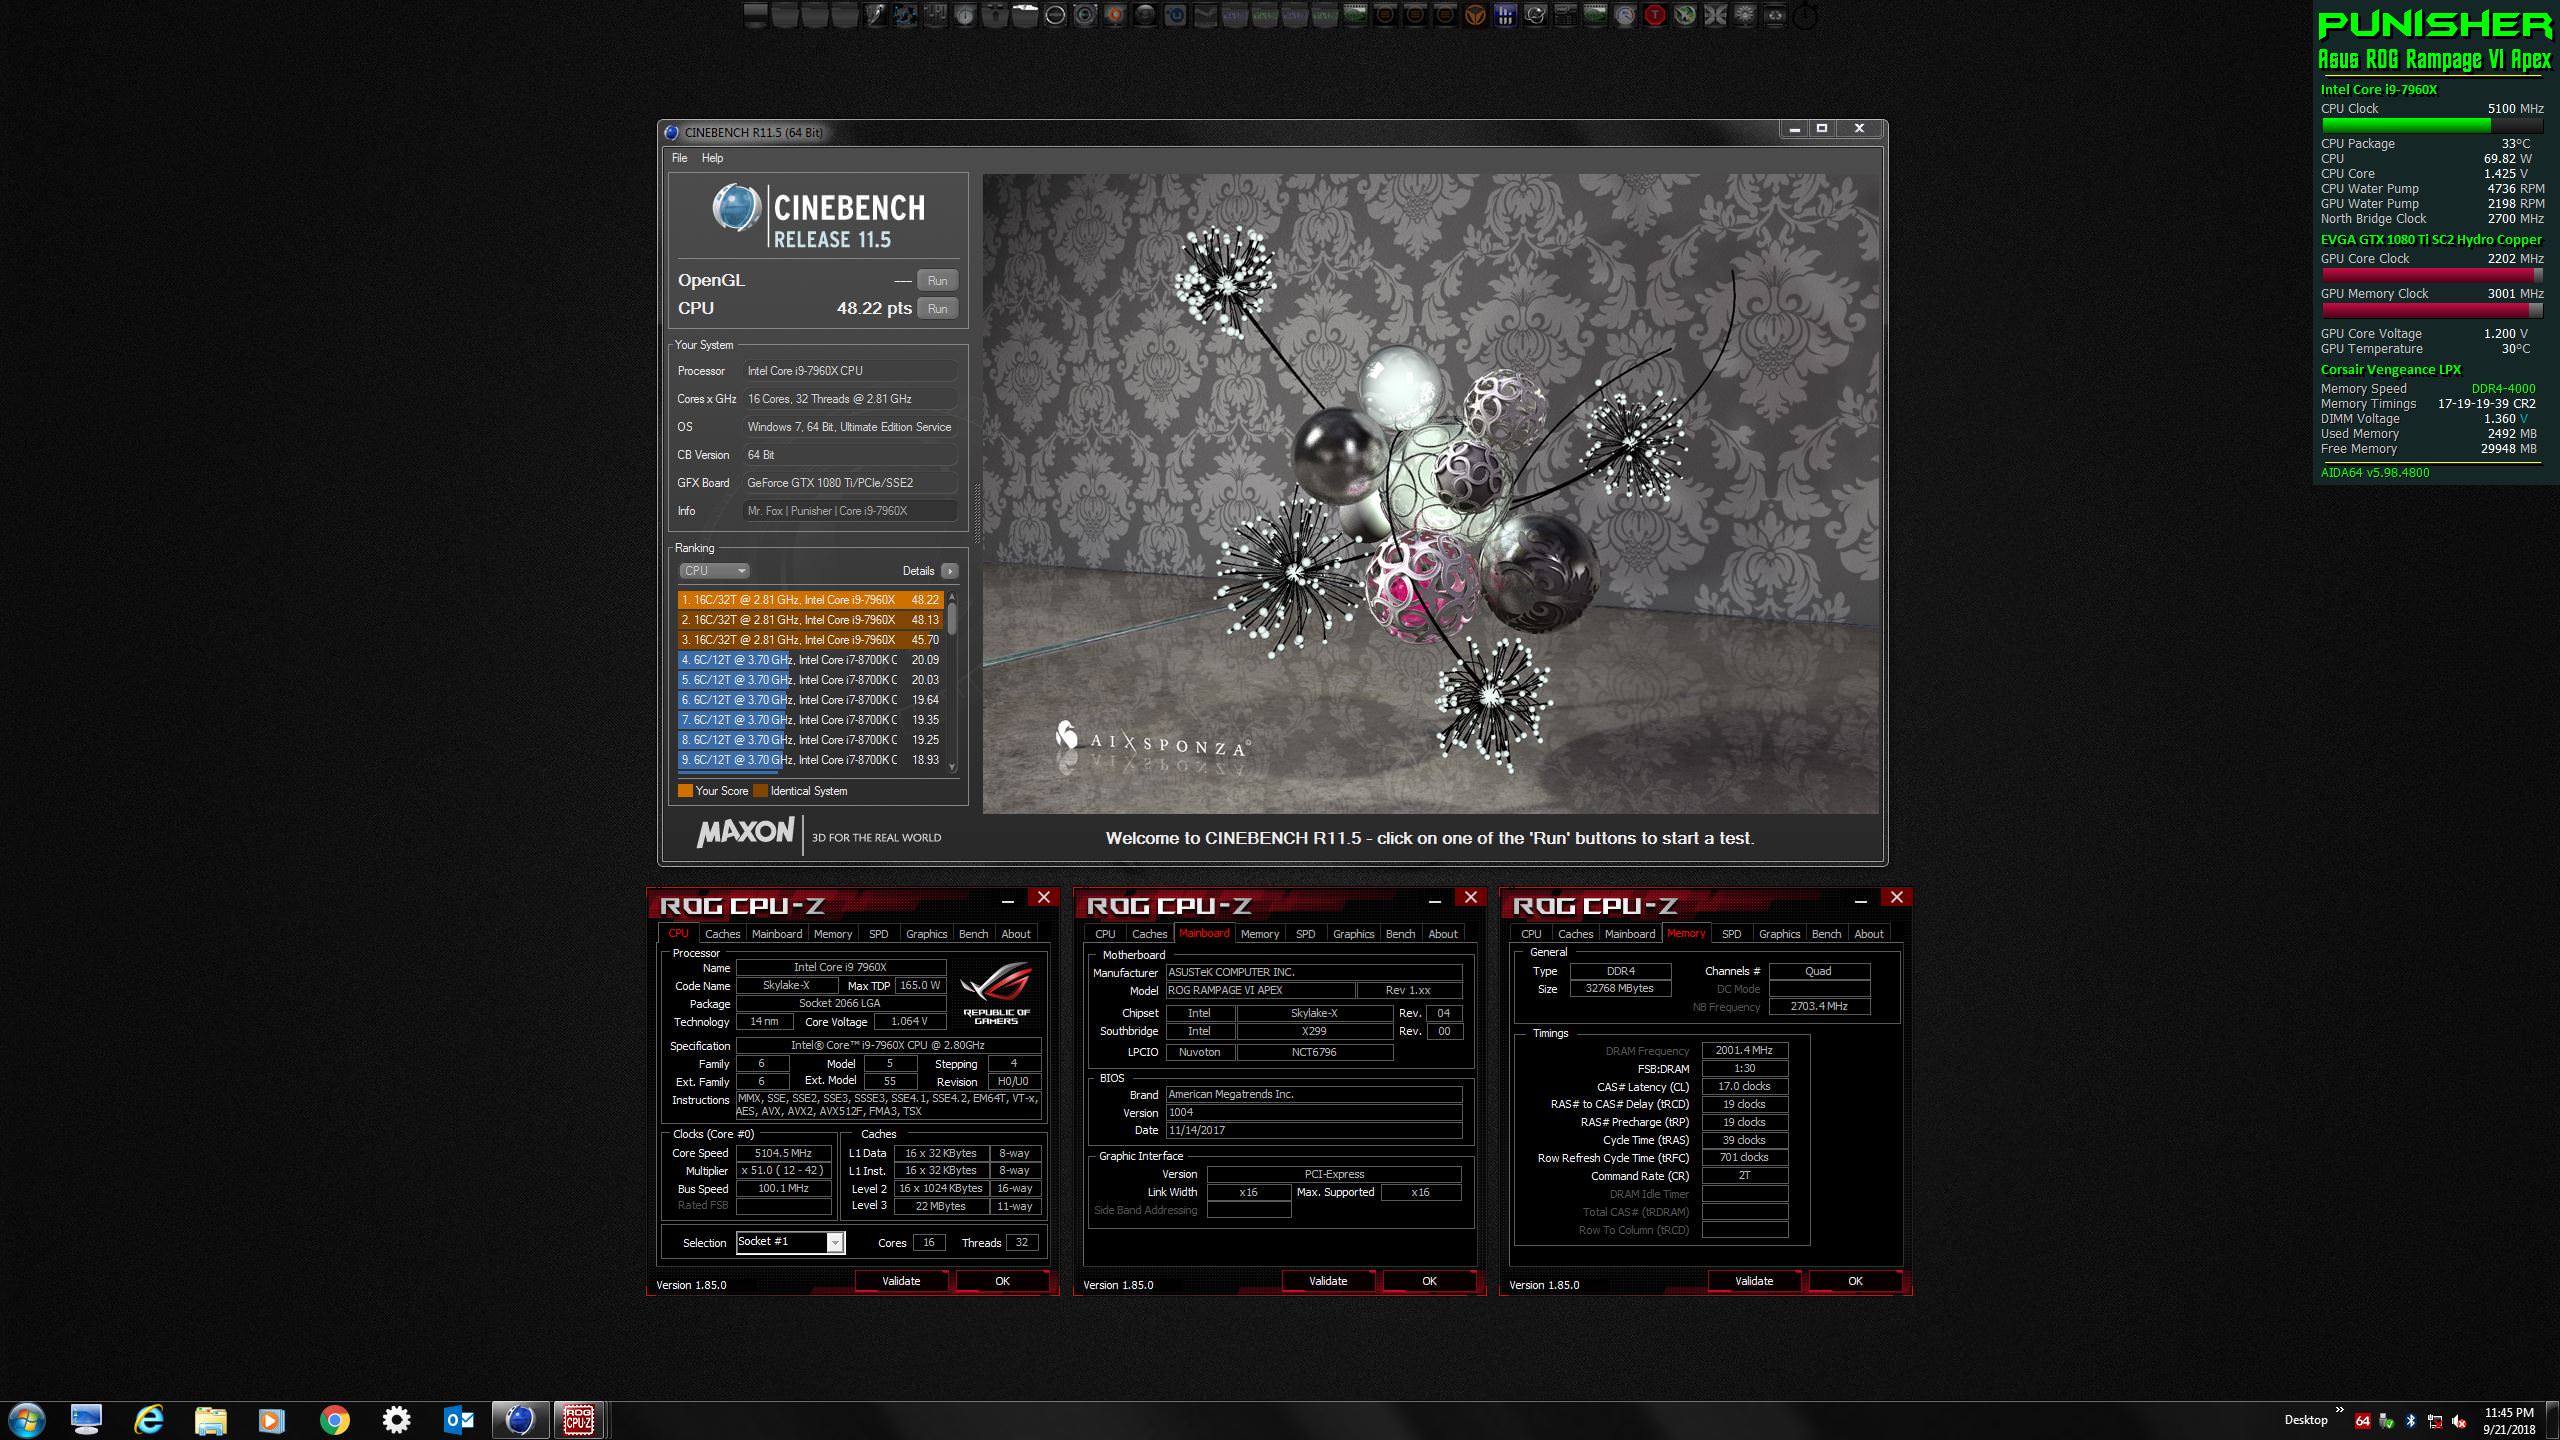Click the rendered Cinebench scene image
Screen dimensions: 2560x1440
[x=1431, y=494]
